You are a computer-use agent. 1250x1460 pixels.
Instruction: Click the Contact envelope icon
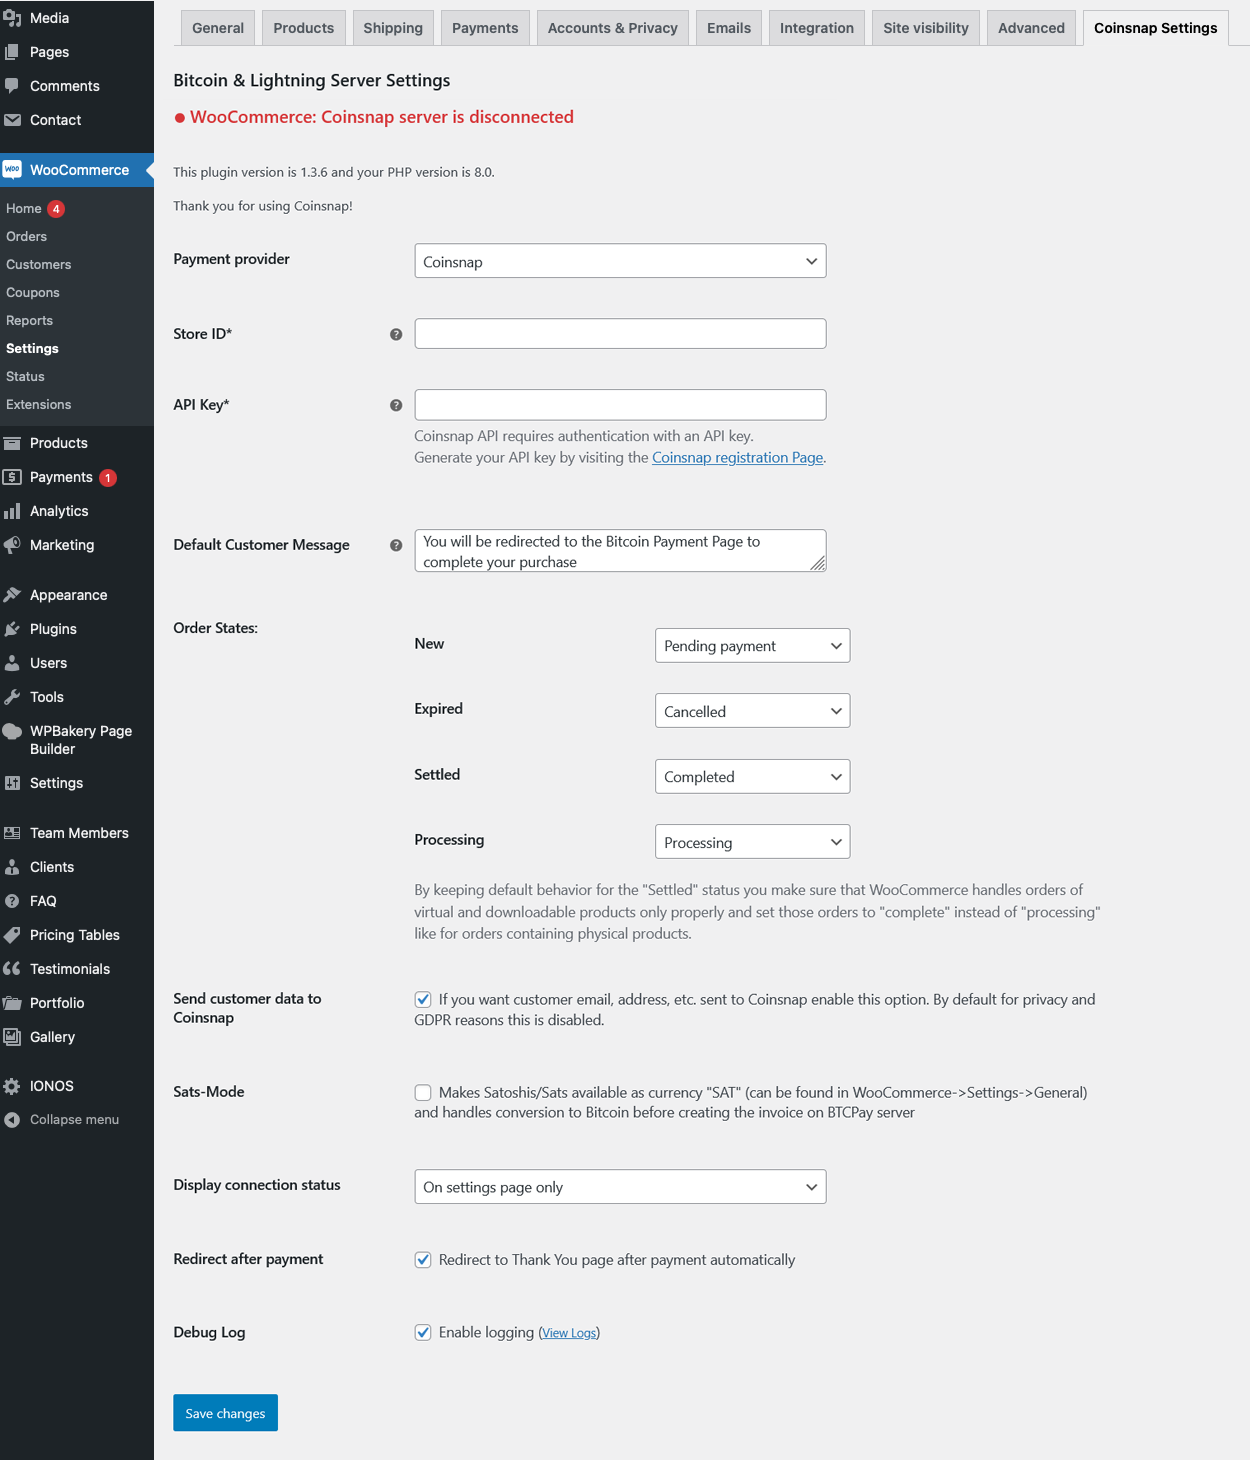pos(12,120)
